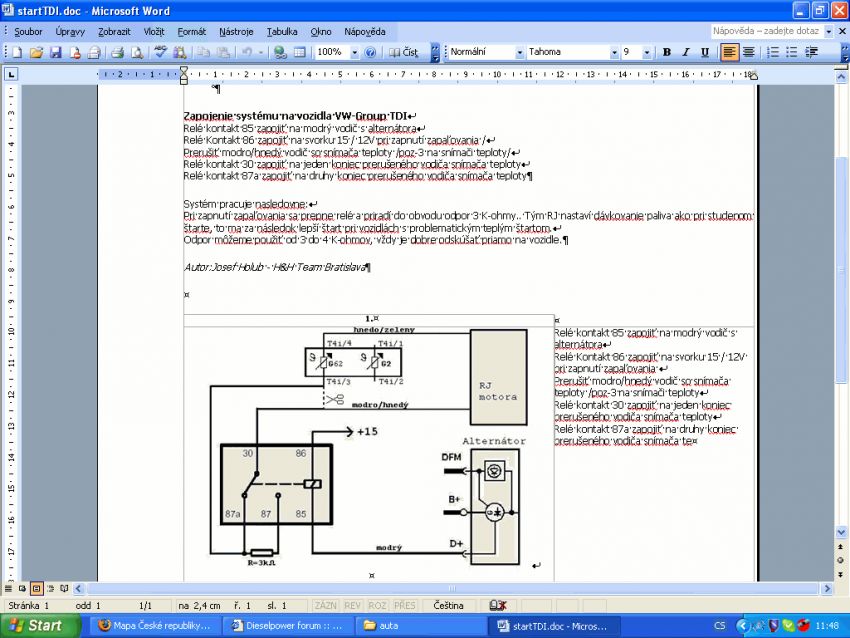Click the horizontal scrollbar thumb
The height and width of the screenshot is (638, 850).
coord(452,588)
